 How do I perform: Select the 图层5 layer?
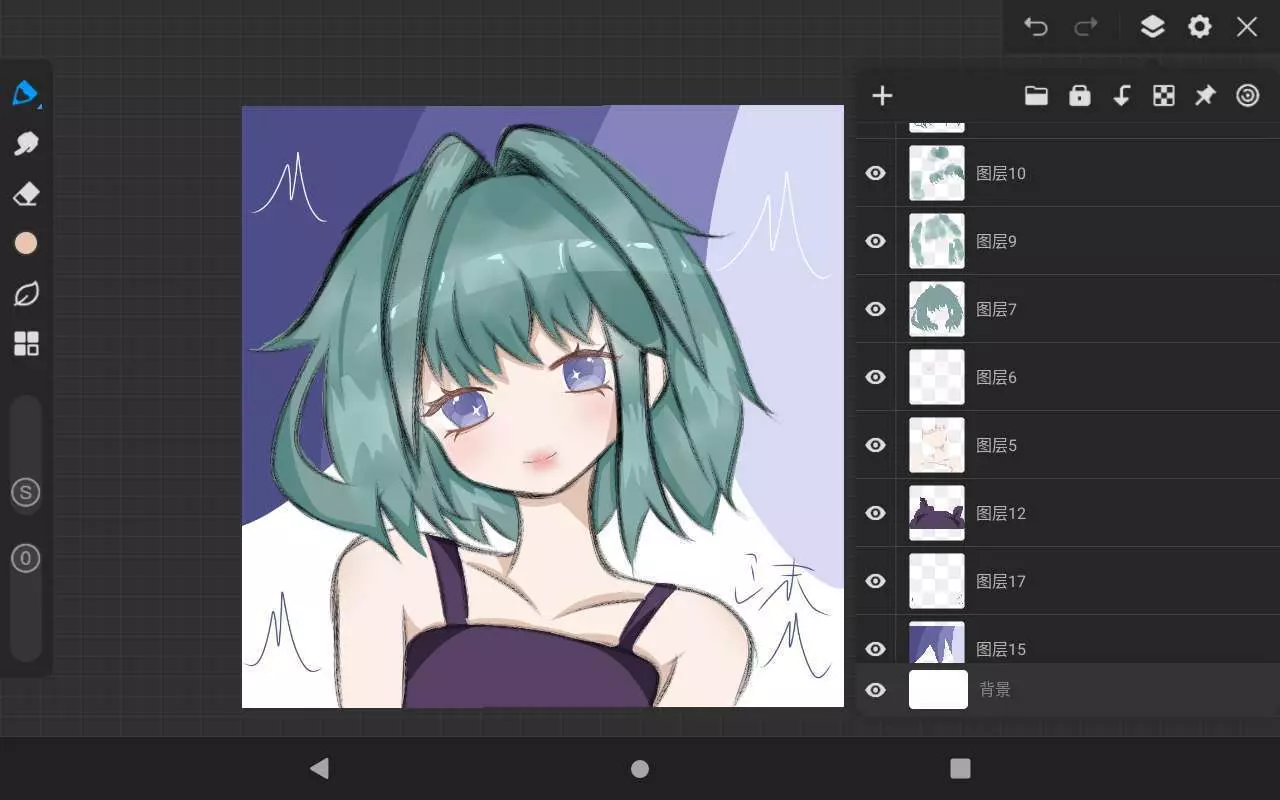1050,445
